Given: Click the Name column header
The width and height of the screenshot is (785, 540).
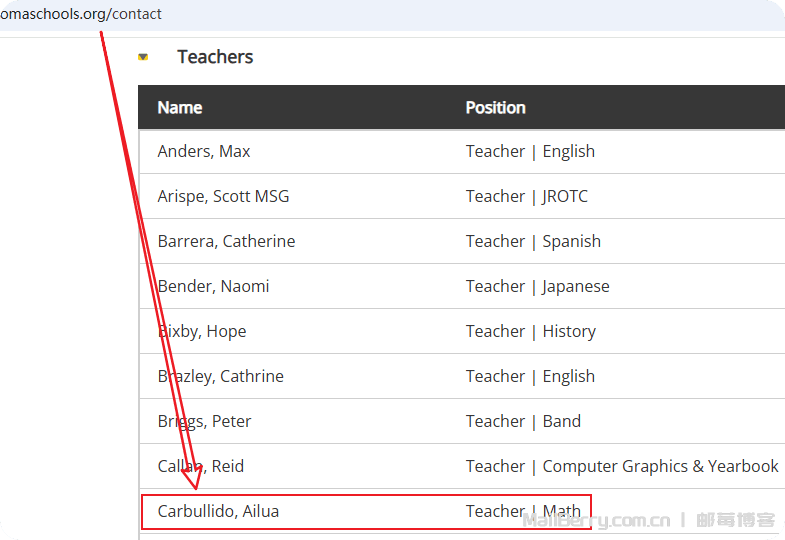Looking at the screenshot, I should click(180, 107).
